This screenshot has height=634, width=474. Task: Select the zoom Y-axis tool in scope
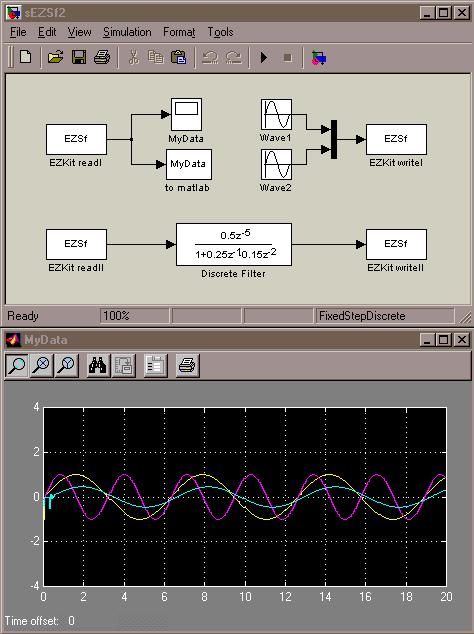(x=66, y=366)
